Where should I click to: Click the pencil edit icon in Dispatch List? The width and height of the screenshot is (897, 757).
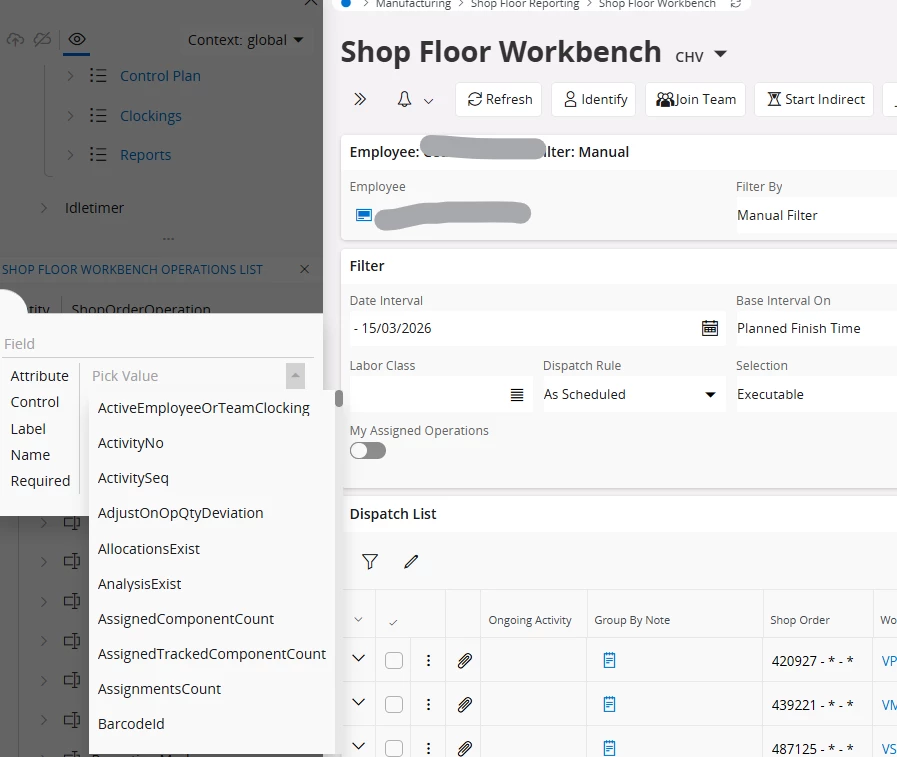coord(411,562)
